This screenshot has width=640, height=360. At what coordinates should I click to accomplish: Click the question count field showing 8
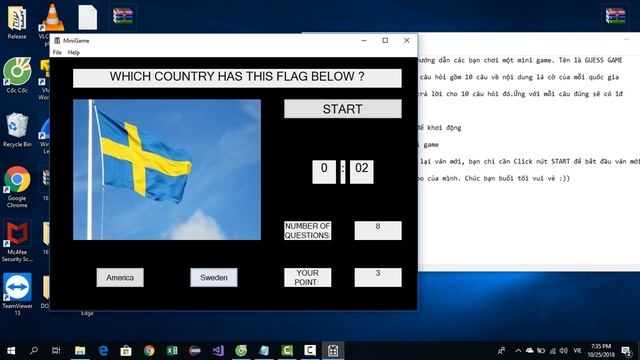point(378,231)
